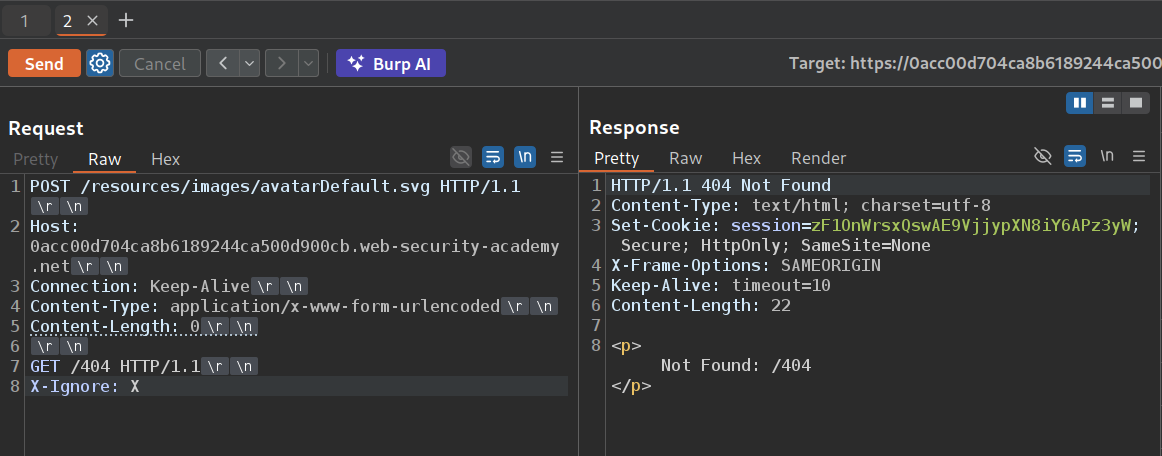Open the Response panel hamburger menu
Screen dimensions: 1162x456
coord(1138,156)
